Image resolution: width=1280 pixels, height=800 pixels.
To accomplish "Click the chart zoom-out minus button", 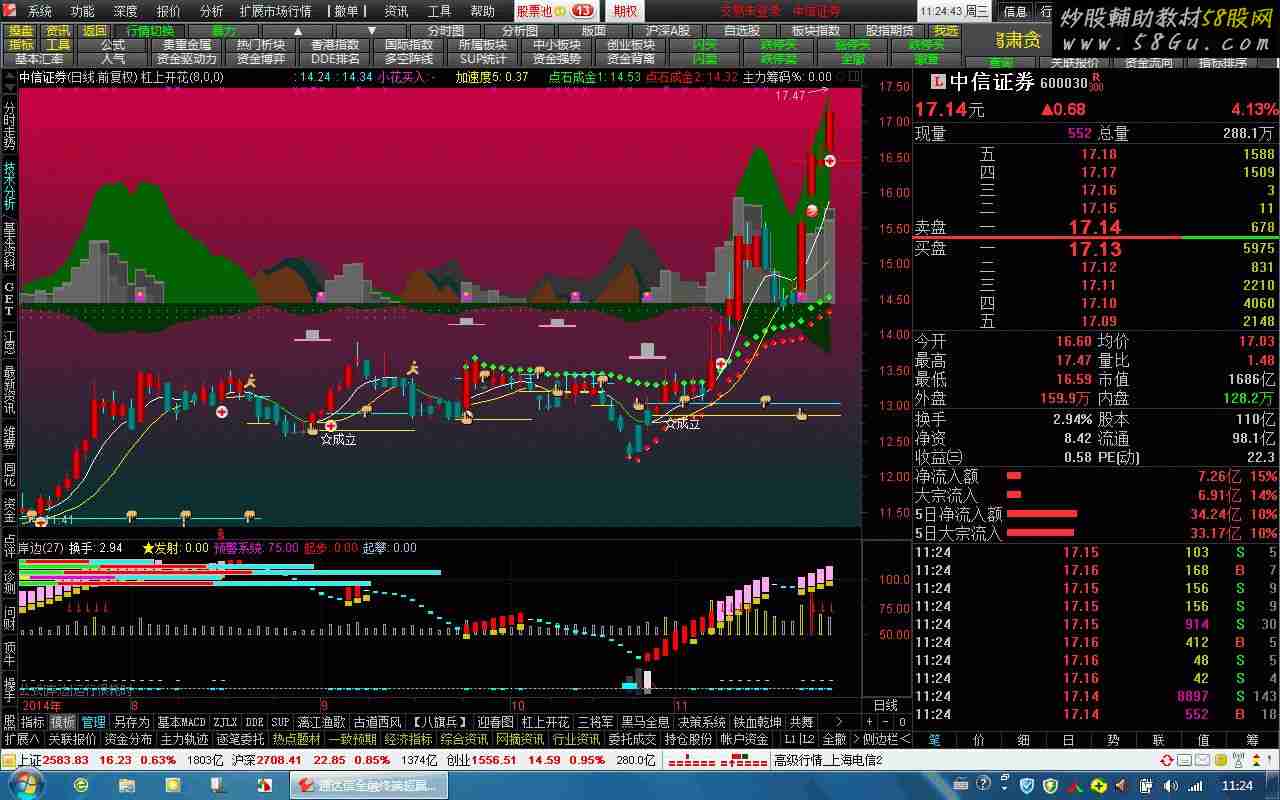I will pyautogui.click(x=886, y=721).
